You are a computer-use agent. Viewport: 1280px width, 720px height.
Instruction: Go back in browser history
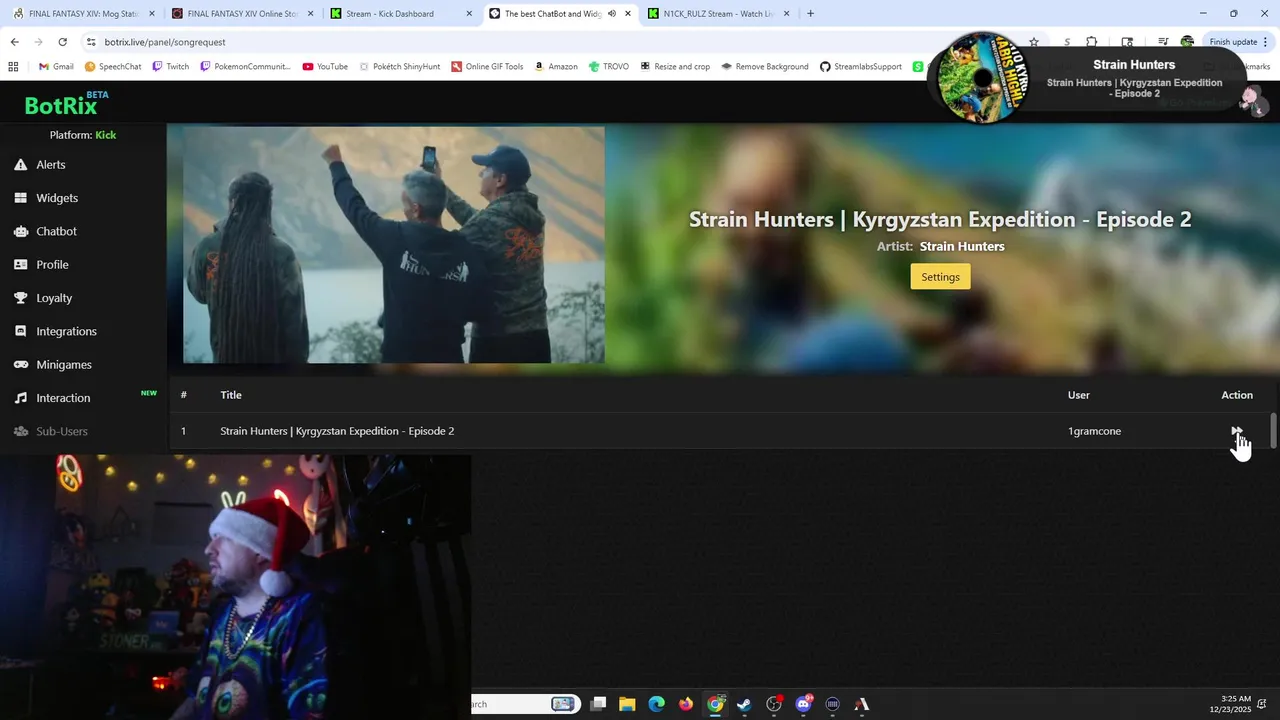pyautogui.click(x=14, y=42)
